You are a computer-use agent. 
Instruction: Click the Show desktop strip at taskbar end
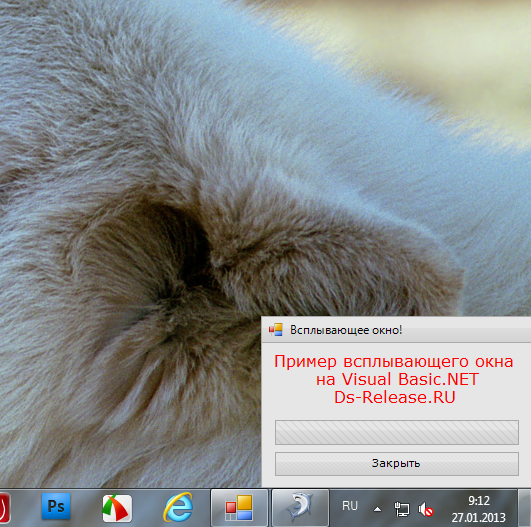(525, 508)
